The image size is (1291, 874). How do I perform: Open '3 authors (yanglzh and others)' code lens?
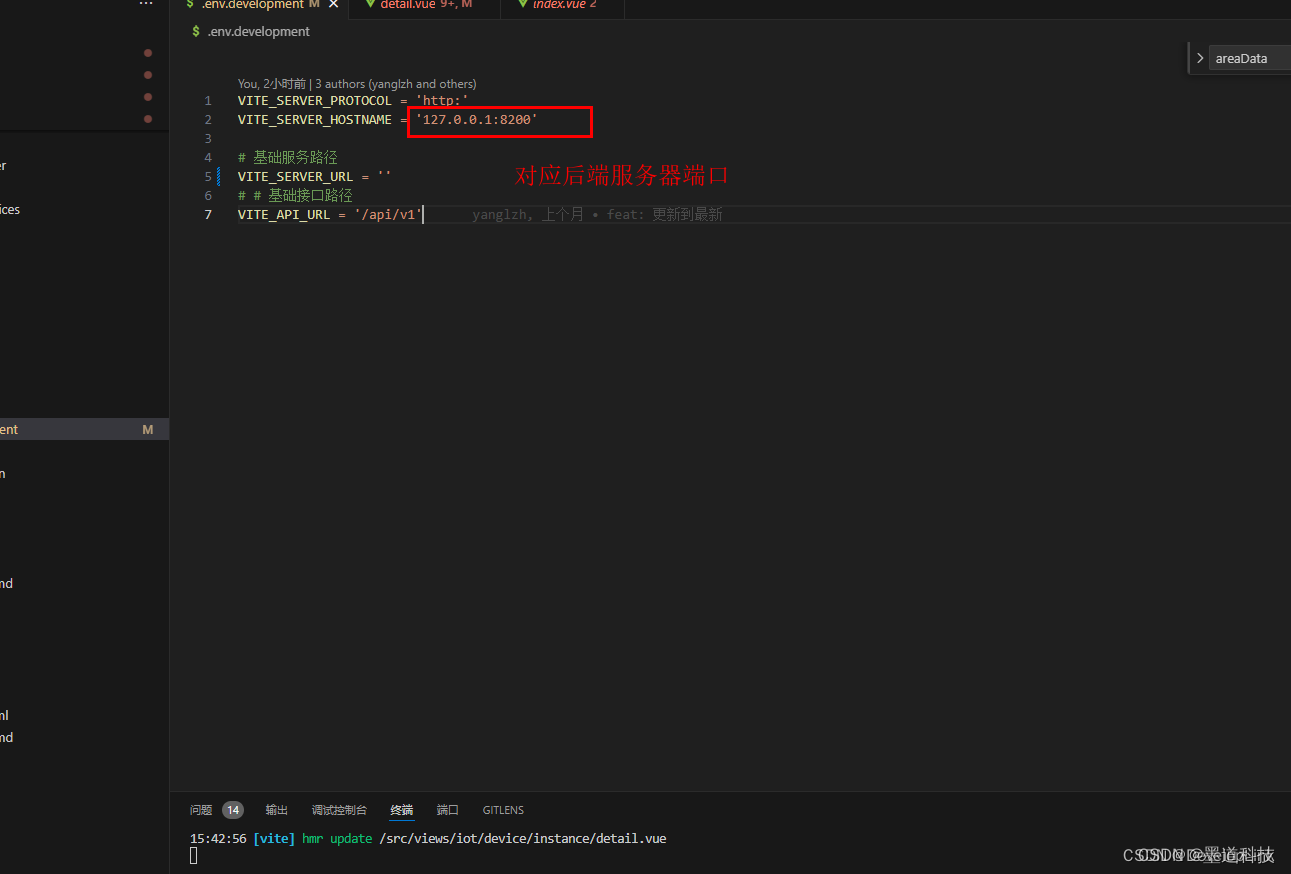point(395,84)
